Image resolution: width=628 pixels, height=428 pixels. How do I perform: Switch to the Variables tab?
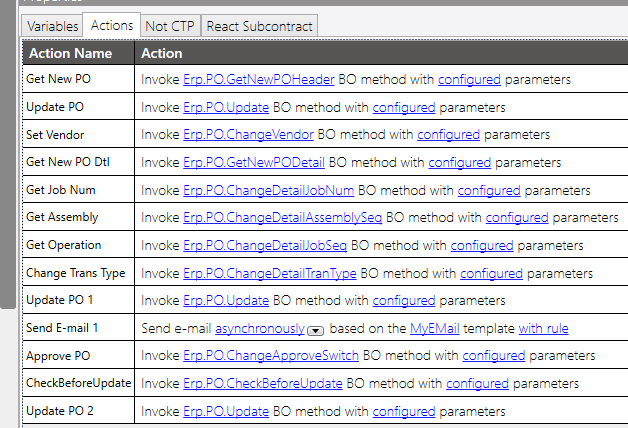point(53,26)
